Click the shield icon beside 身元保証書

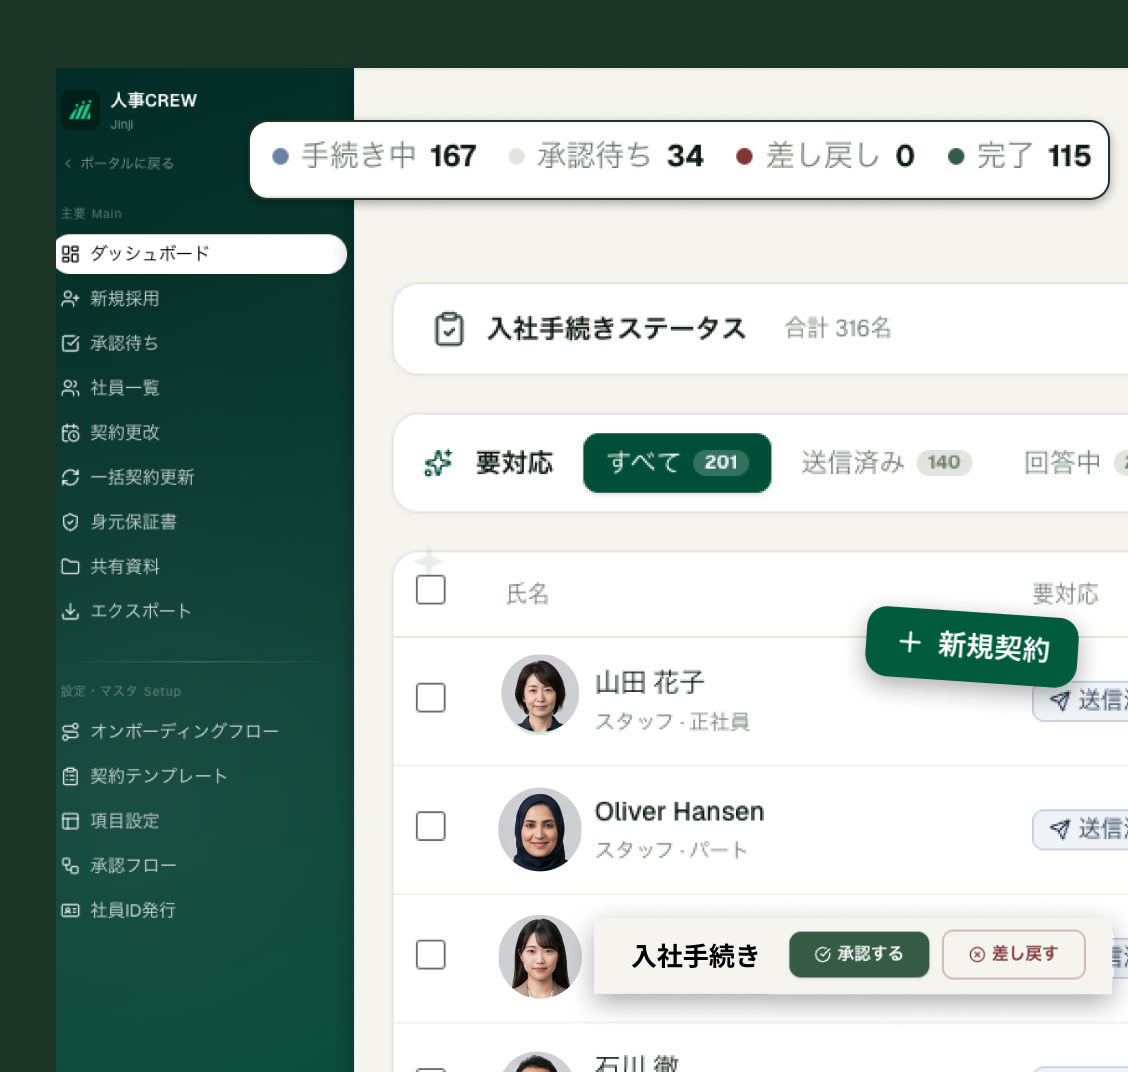coord(70,522)
